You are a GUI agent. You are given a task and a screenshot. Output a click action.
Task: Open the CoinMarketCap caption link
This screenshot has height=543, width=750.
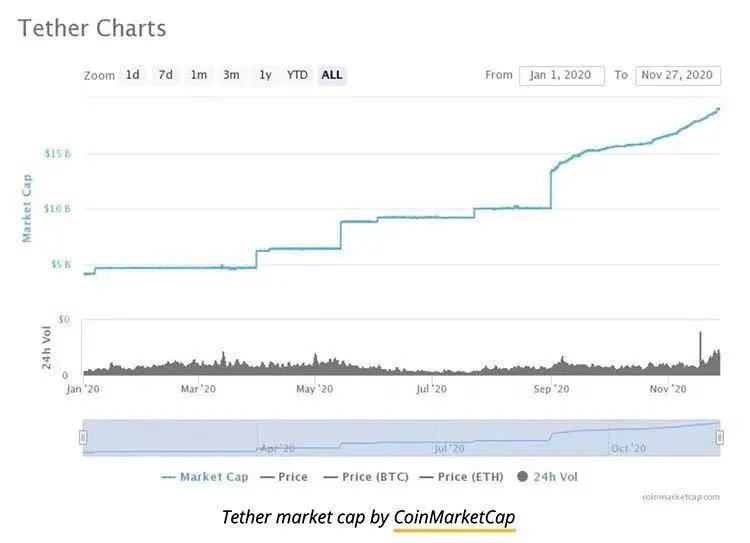454,517
